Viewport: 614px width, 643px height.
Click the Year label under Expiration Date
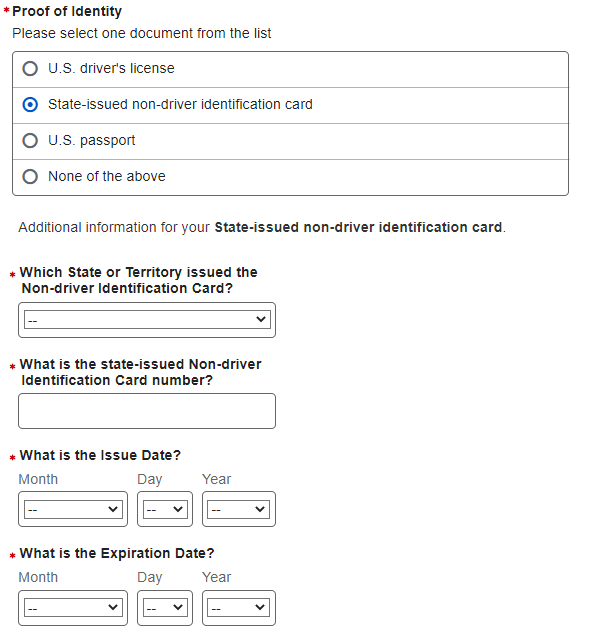pos(216,577)
